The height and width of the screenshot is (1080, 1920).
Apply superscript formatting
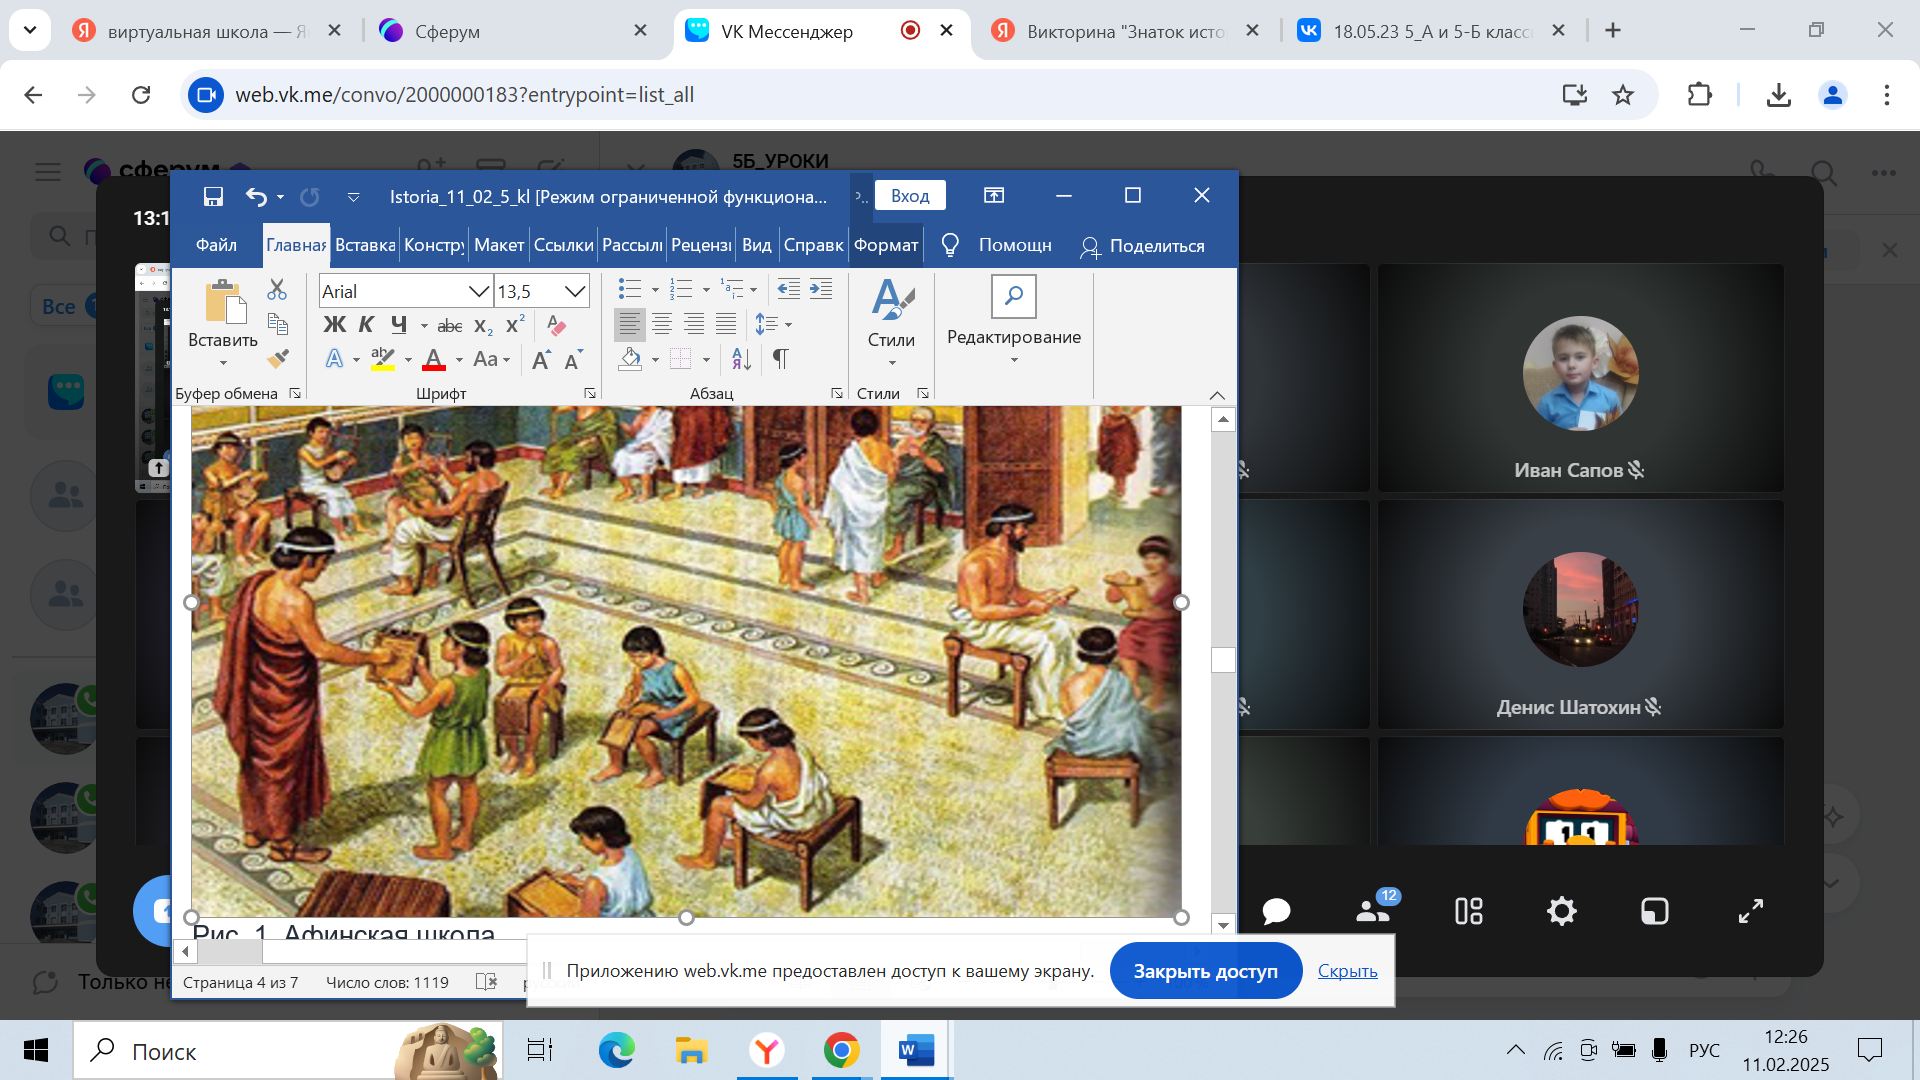(x=515, y=325)
